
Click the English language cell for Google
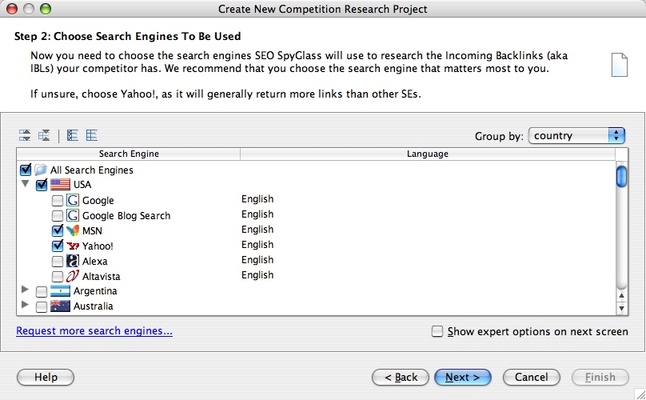coord(257,199)
